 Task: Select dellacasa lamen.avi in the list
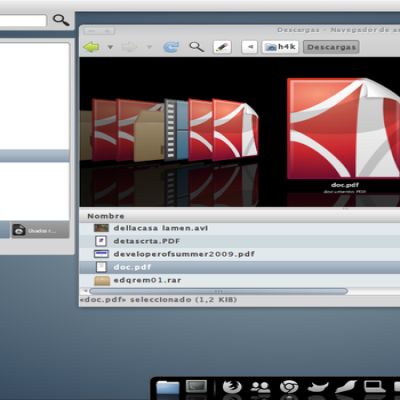(239, 228)
